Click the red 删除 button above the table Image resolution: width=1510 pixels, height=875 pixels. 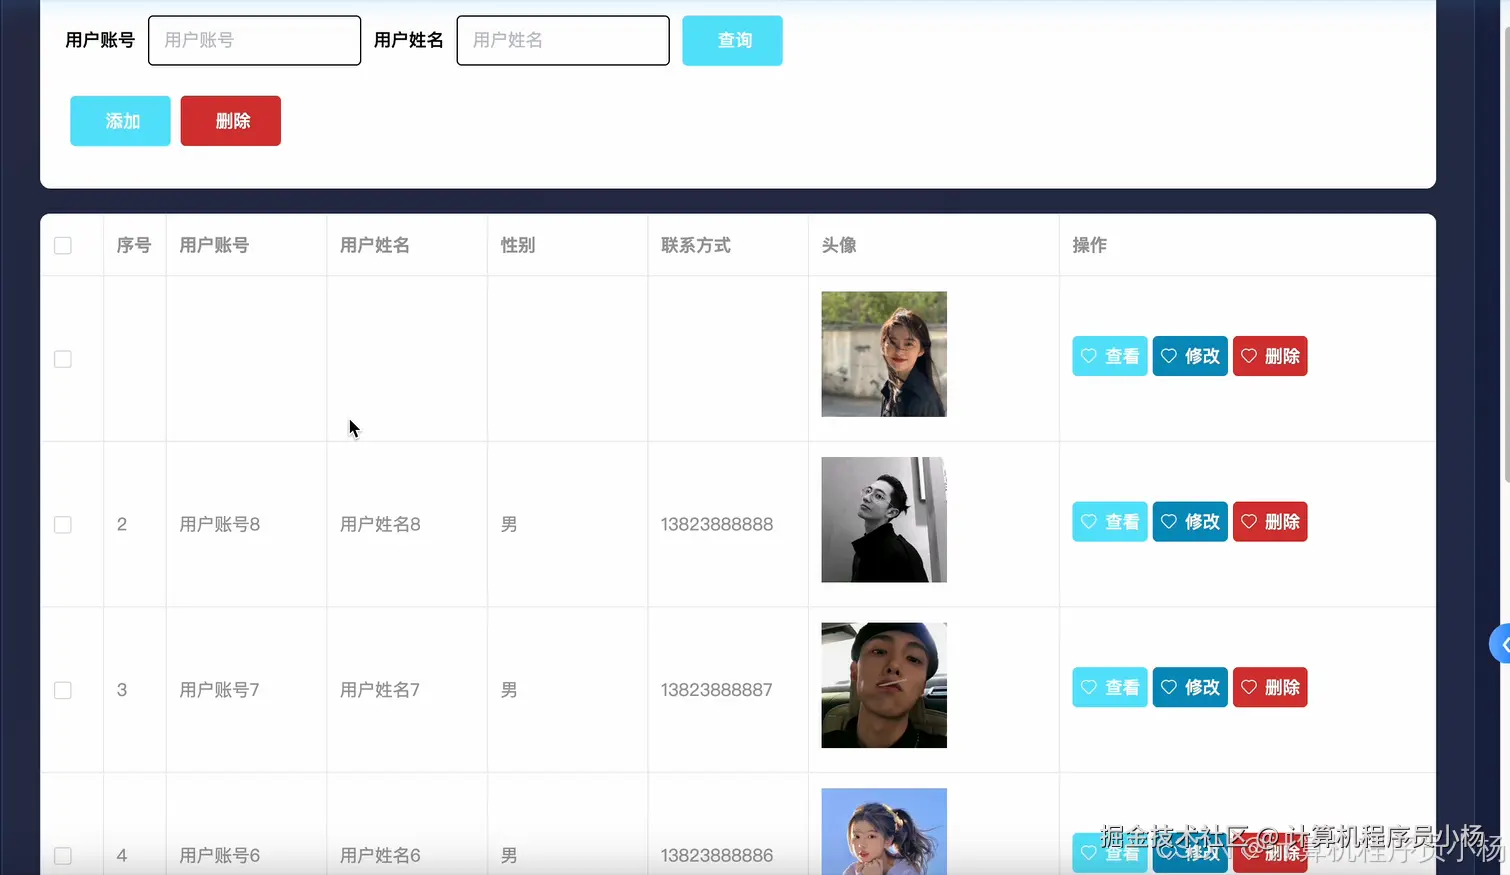click(230, 121)
